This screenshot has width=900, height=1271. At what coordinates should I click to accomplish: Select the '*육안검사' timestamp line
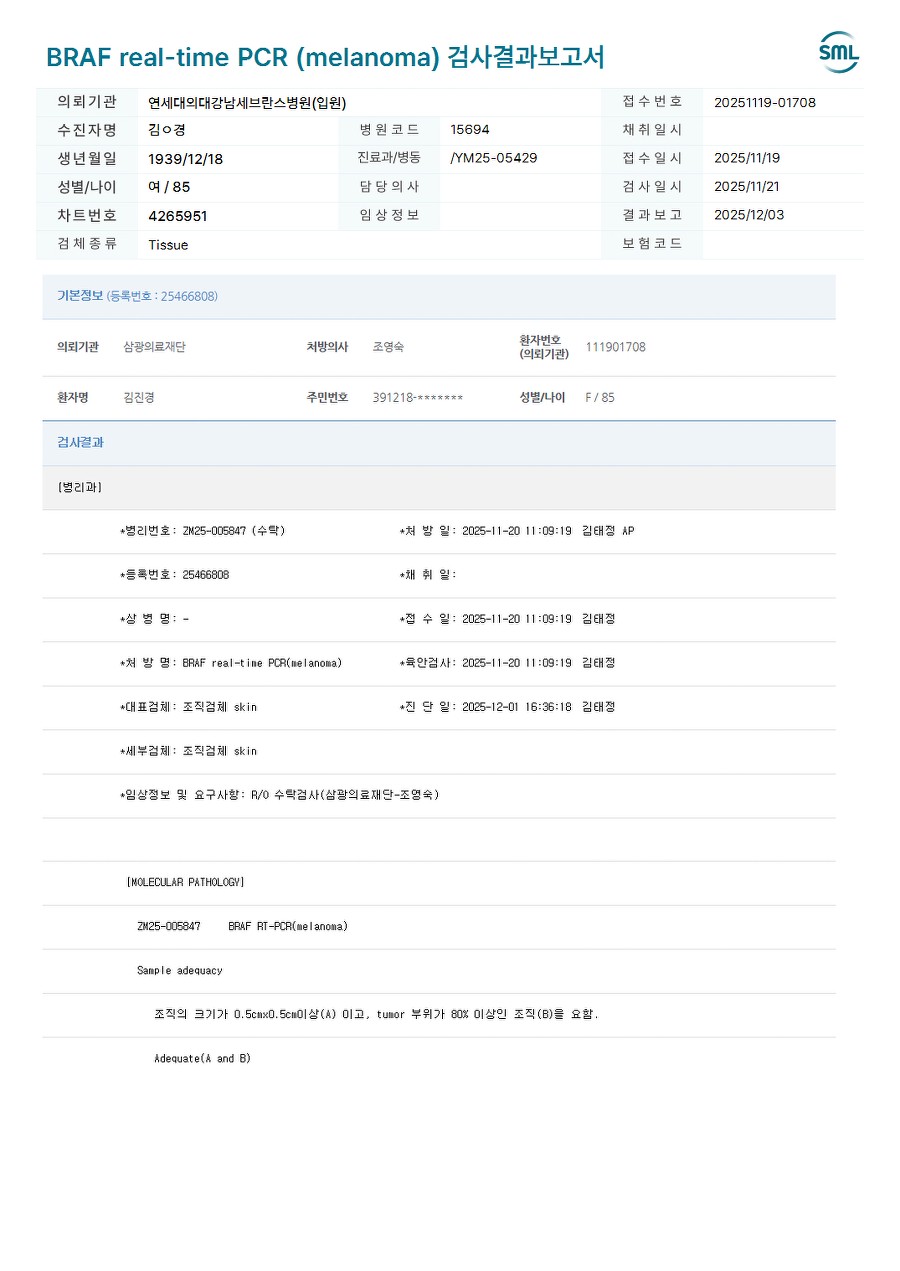point(507,663)
